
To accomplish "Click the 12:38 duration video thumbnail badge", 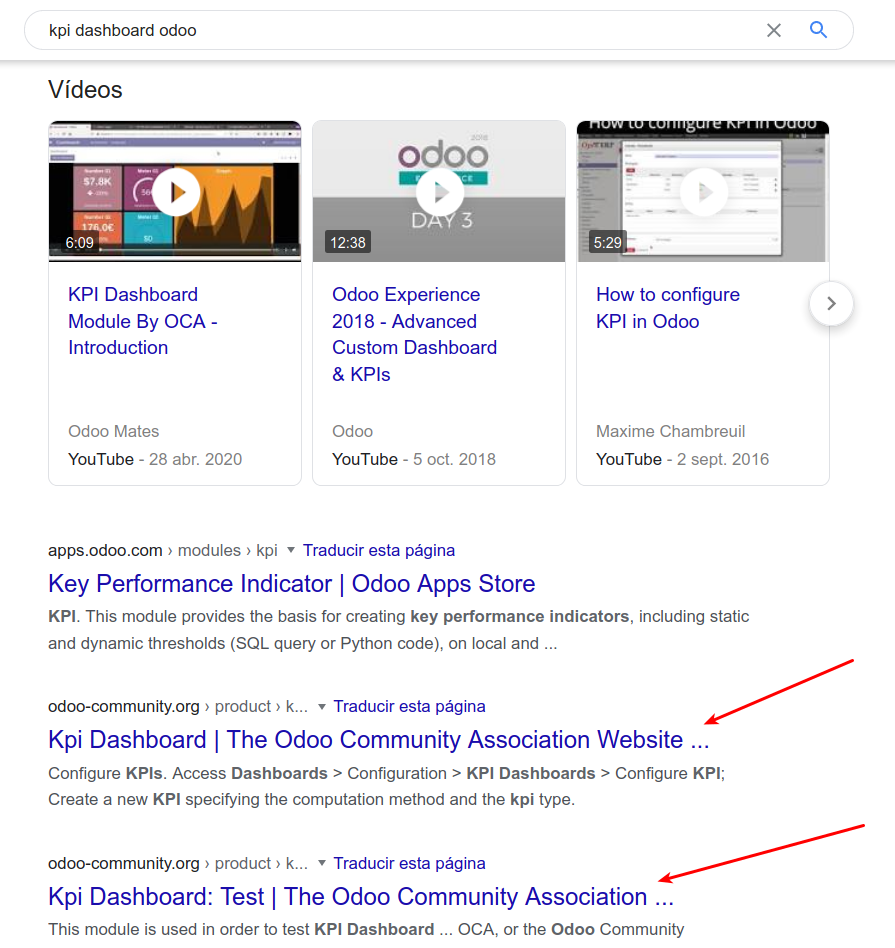I will [346, 242].
